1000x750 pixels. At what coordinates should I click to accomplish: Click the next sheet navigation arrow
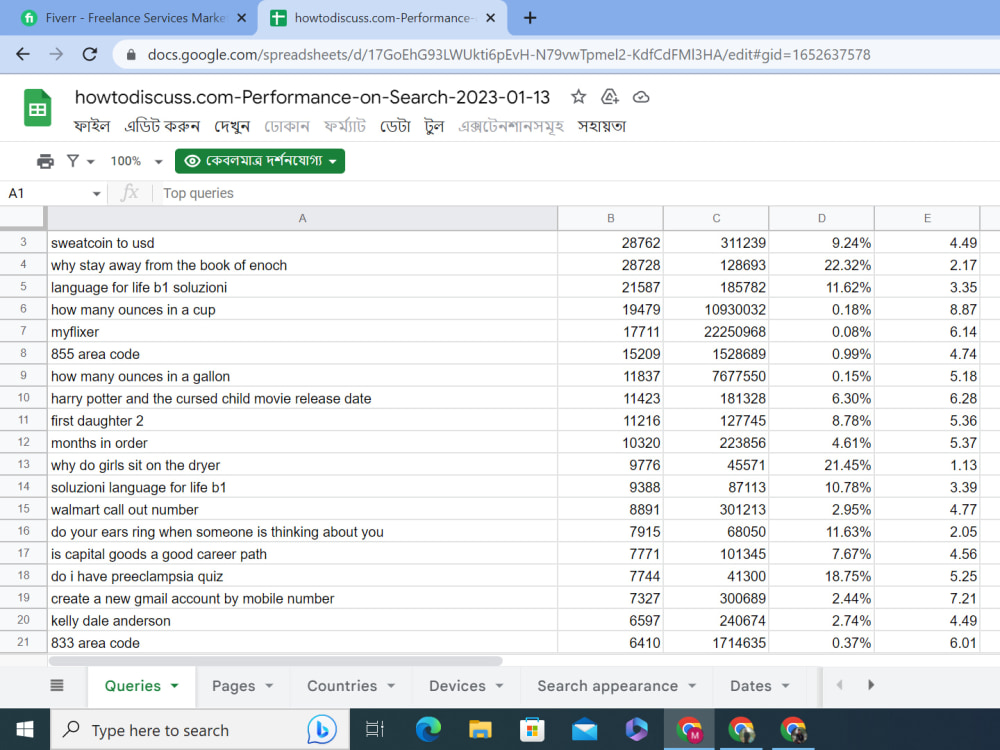point(871,686)
